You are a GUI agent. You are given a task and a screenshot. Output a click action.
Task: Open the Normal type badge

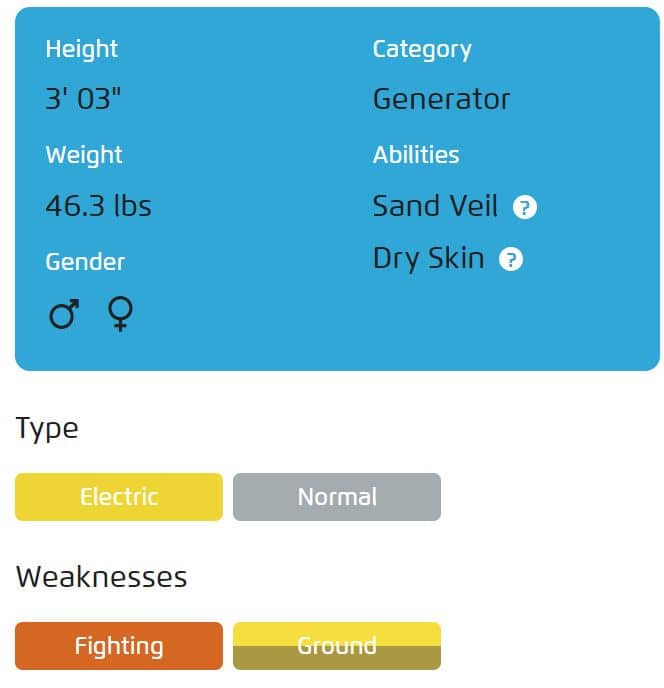(337, 497)
